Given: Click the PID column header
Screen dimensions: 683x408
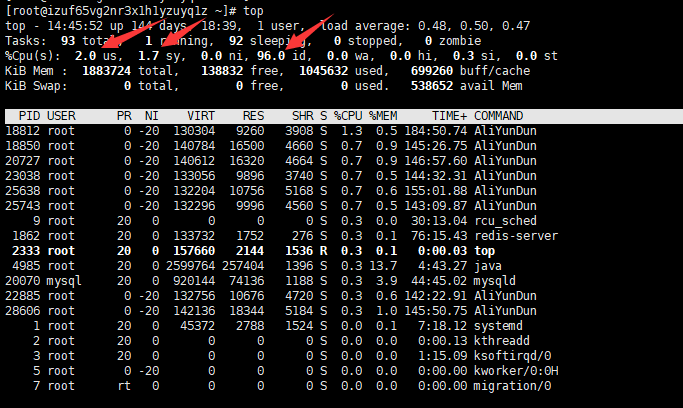Looking at the screenshot, I should [29, 116].
